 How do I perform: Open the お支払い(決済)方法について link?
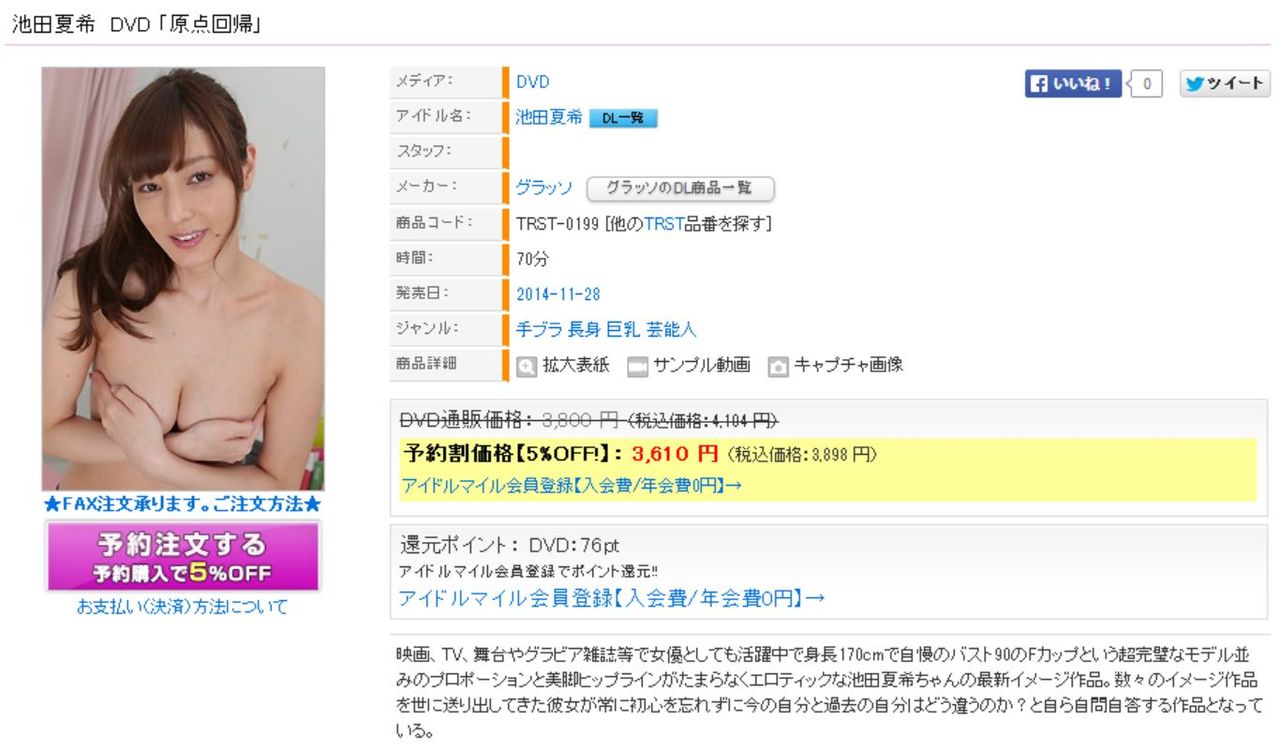click(x=182, y=606)
